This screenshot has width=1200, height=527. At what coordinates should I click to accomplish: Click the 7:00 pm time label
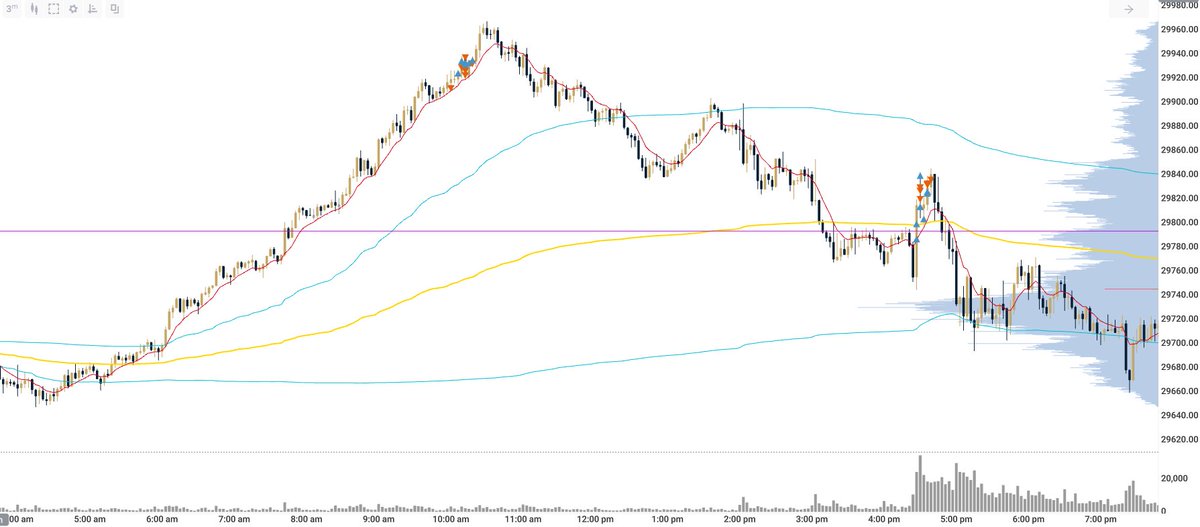coord(1100,520)
